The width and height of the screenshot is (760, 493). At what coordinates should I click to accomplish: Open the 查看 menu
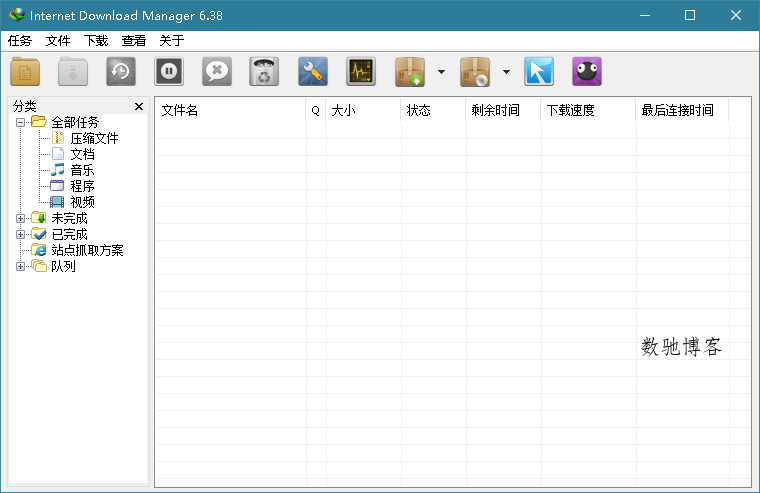[x=134, y=41]
